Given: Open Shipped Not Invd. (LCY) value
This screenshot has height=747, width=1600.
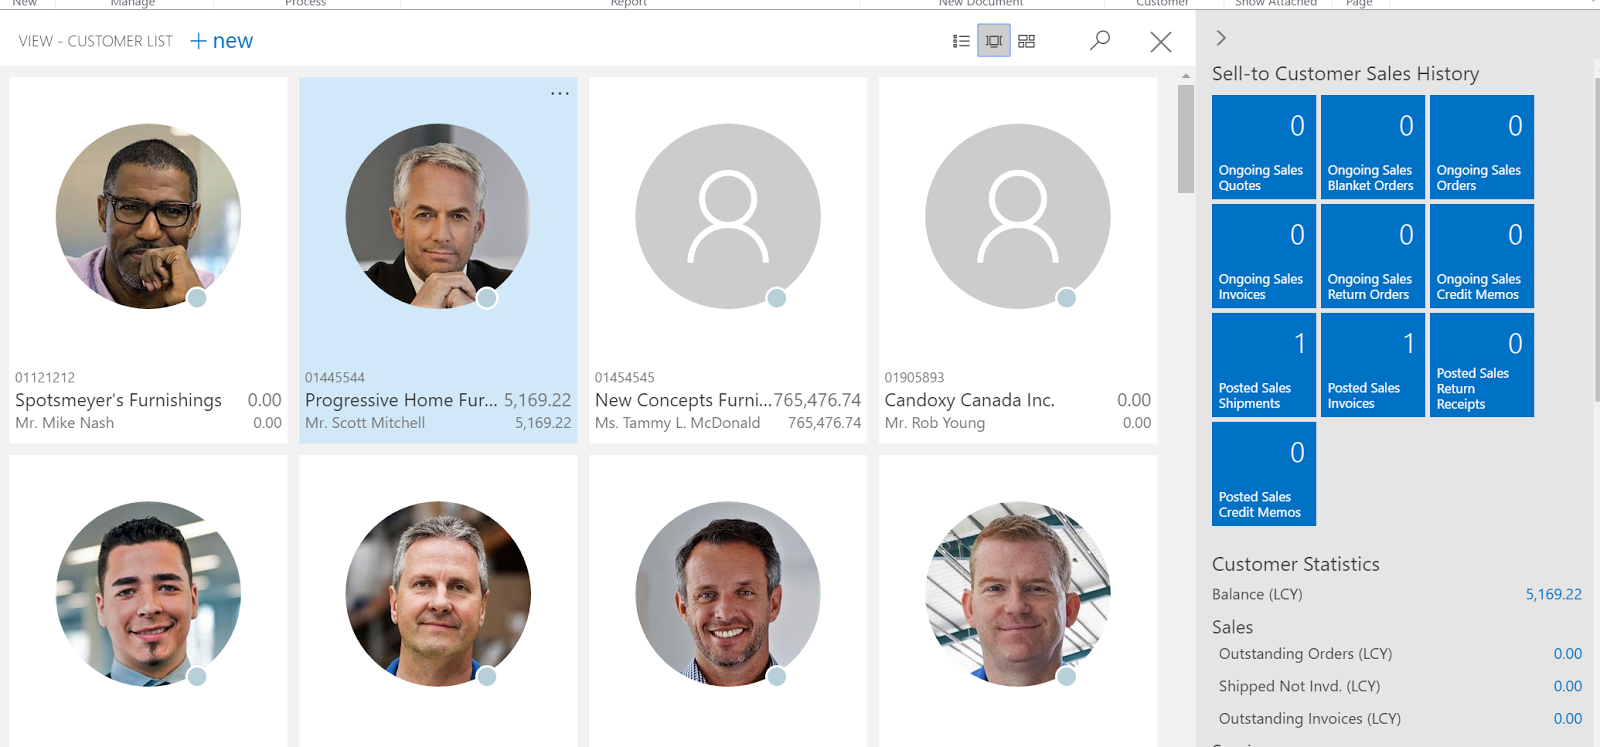Looking at the screenshot, I should 1567,686.
